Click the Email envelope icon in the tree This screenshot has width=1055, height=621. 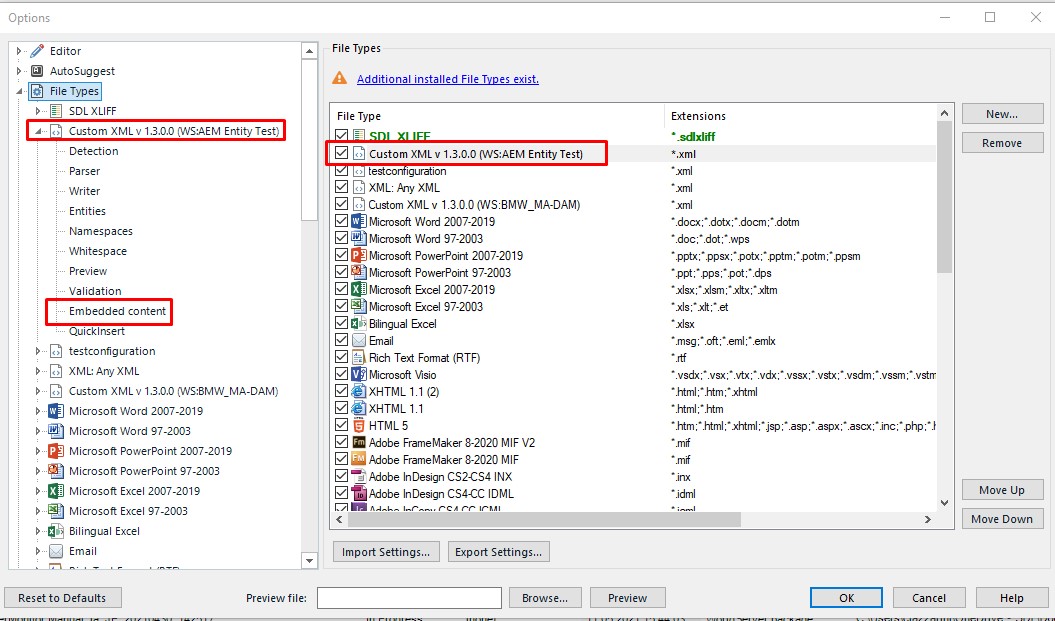click(x=56, y=551)
